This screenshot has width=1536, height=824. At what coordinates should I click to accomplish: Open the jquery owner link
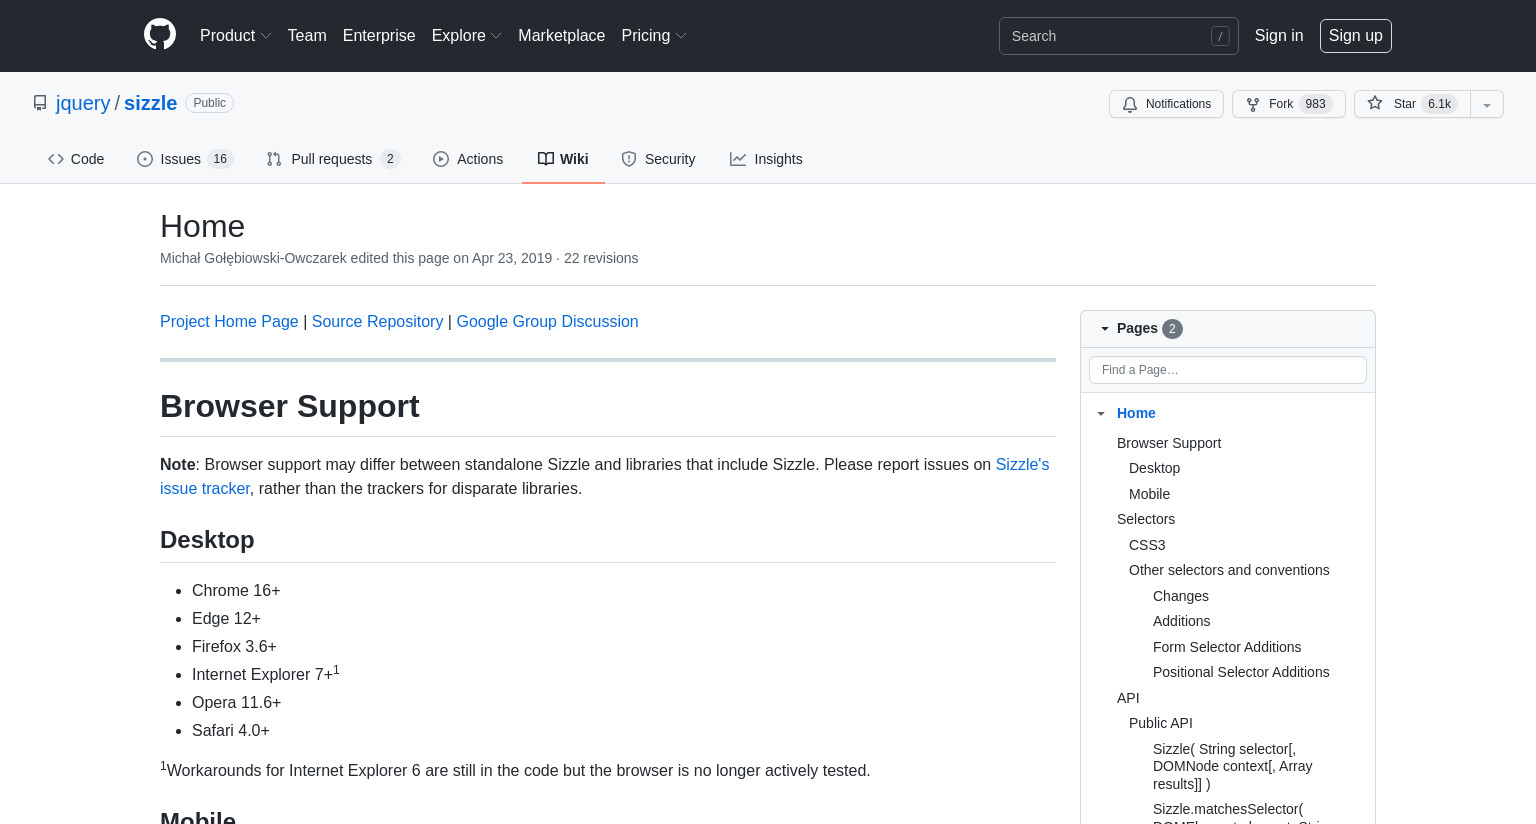click(83, 103)
